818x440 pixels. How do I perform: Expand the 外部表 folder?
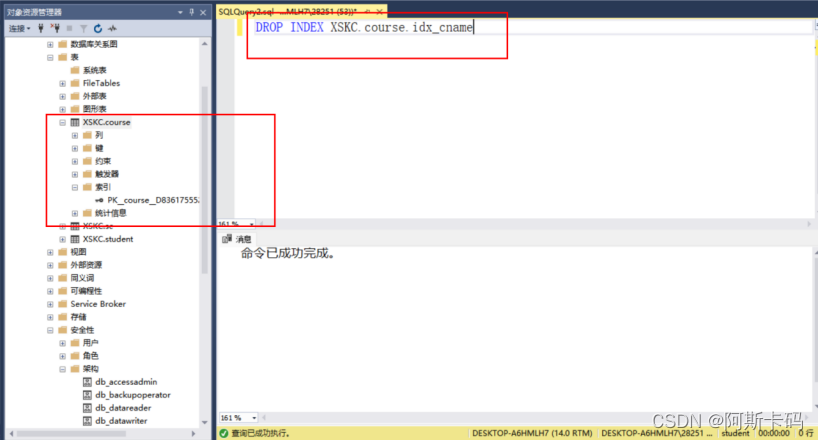[x=63, y=96]
